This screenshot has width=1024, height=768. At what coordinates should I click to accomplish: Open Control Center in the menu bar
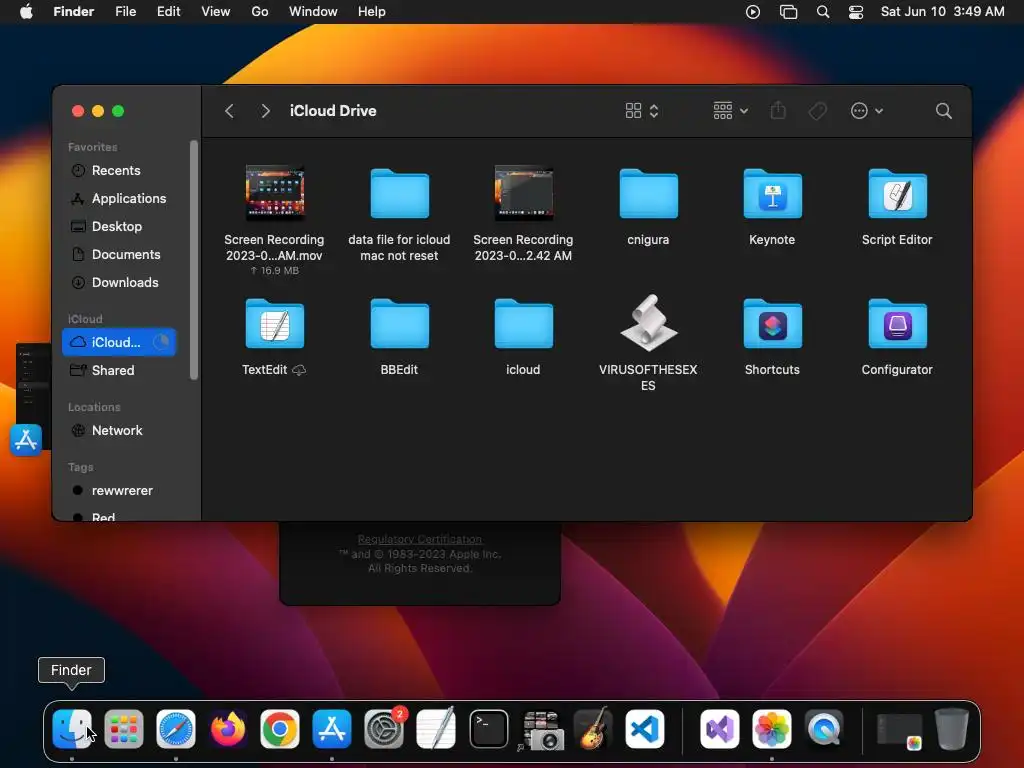click(x=856, y=12)
